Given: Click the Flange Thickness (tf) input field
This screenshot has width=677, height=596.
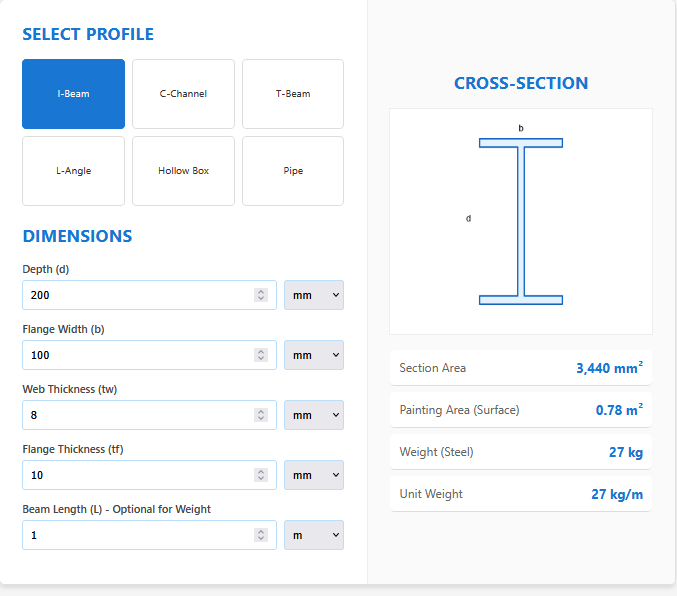Looking at the screenshot, I should point(149,475).
